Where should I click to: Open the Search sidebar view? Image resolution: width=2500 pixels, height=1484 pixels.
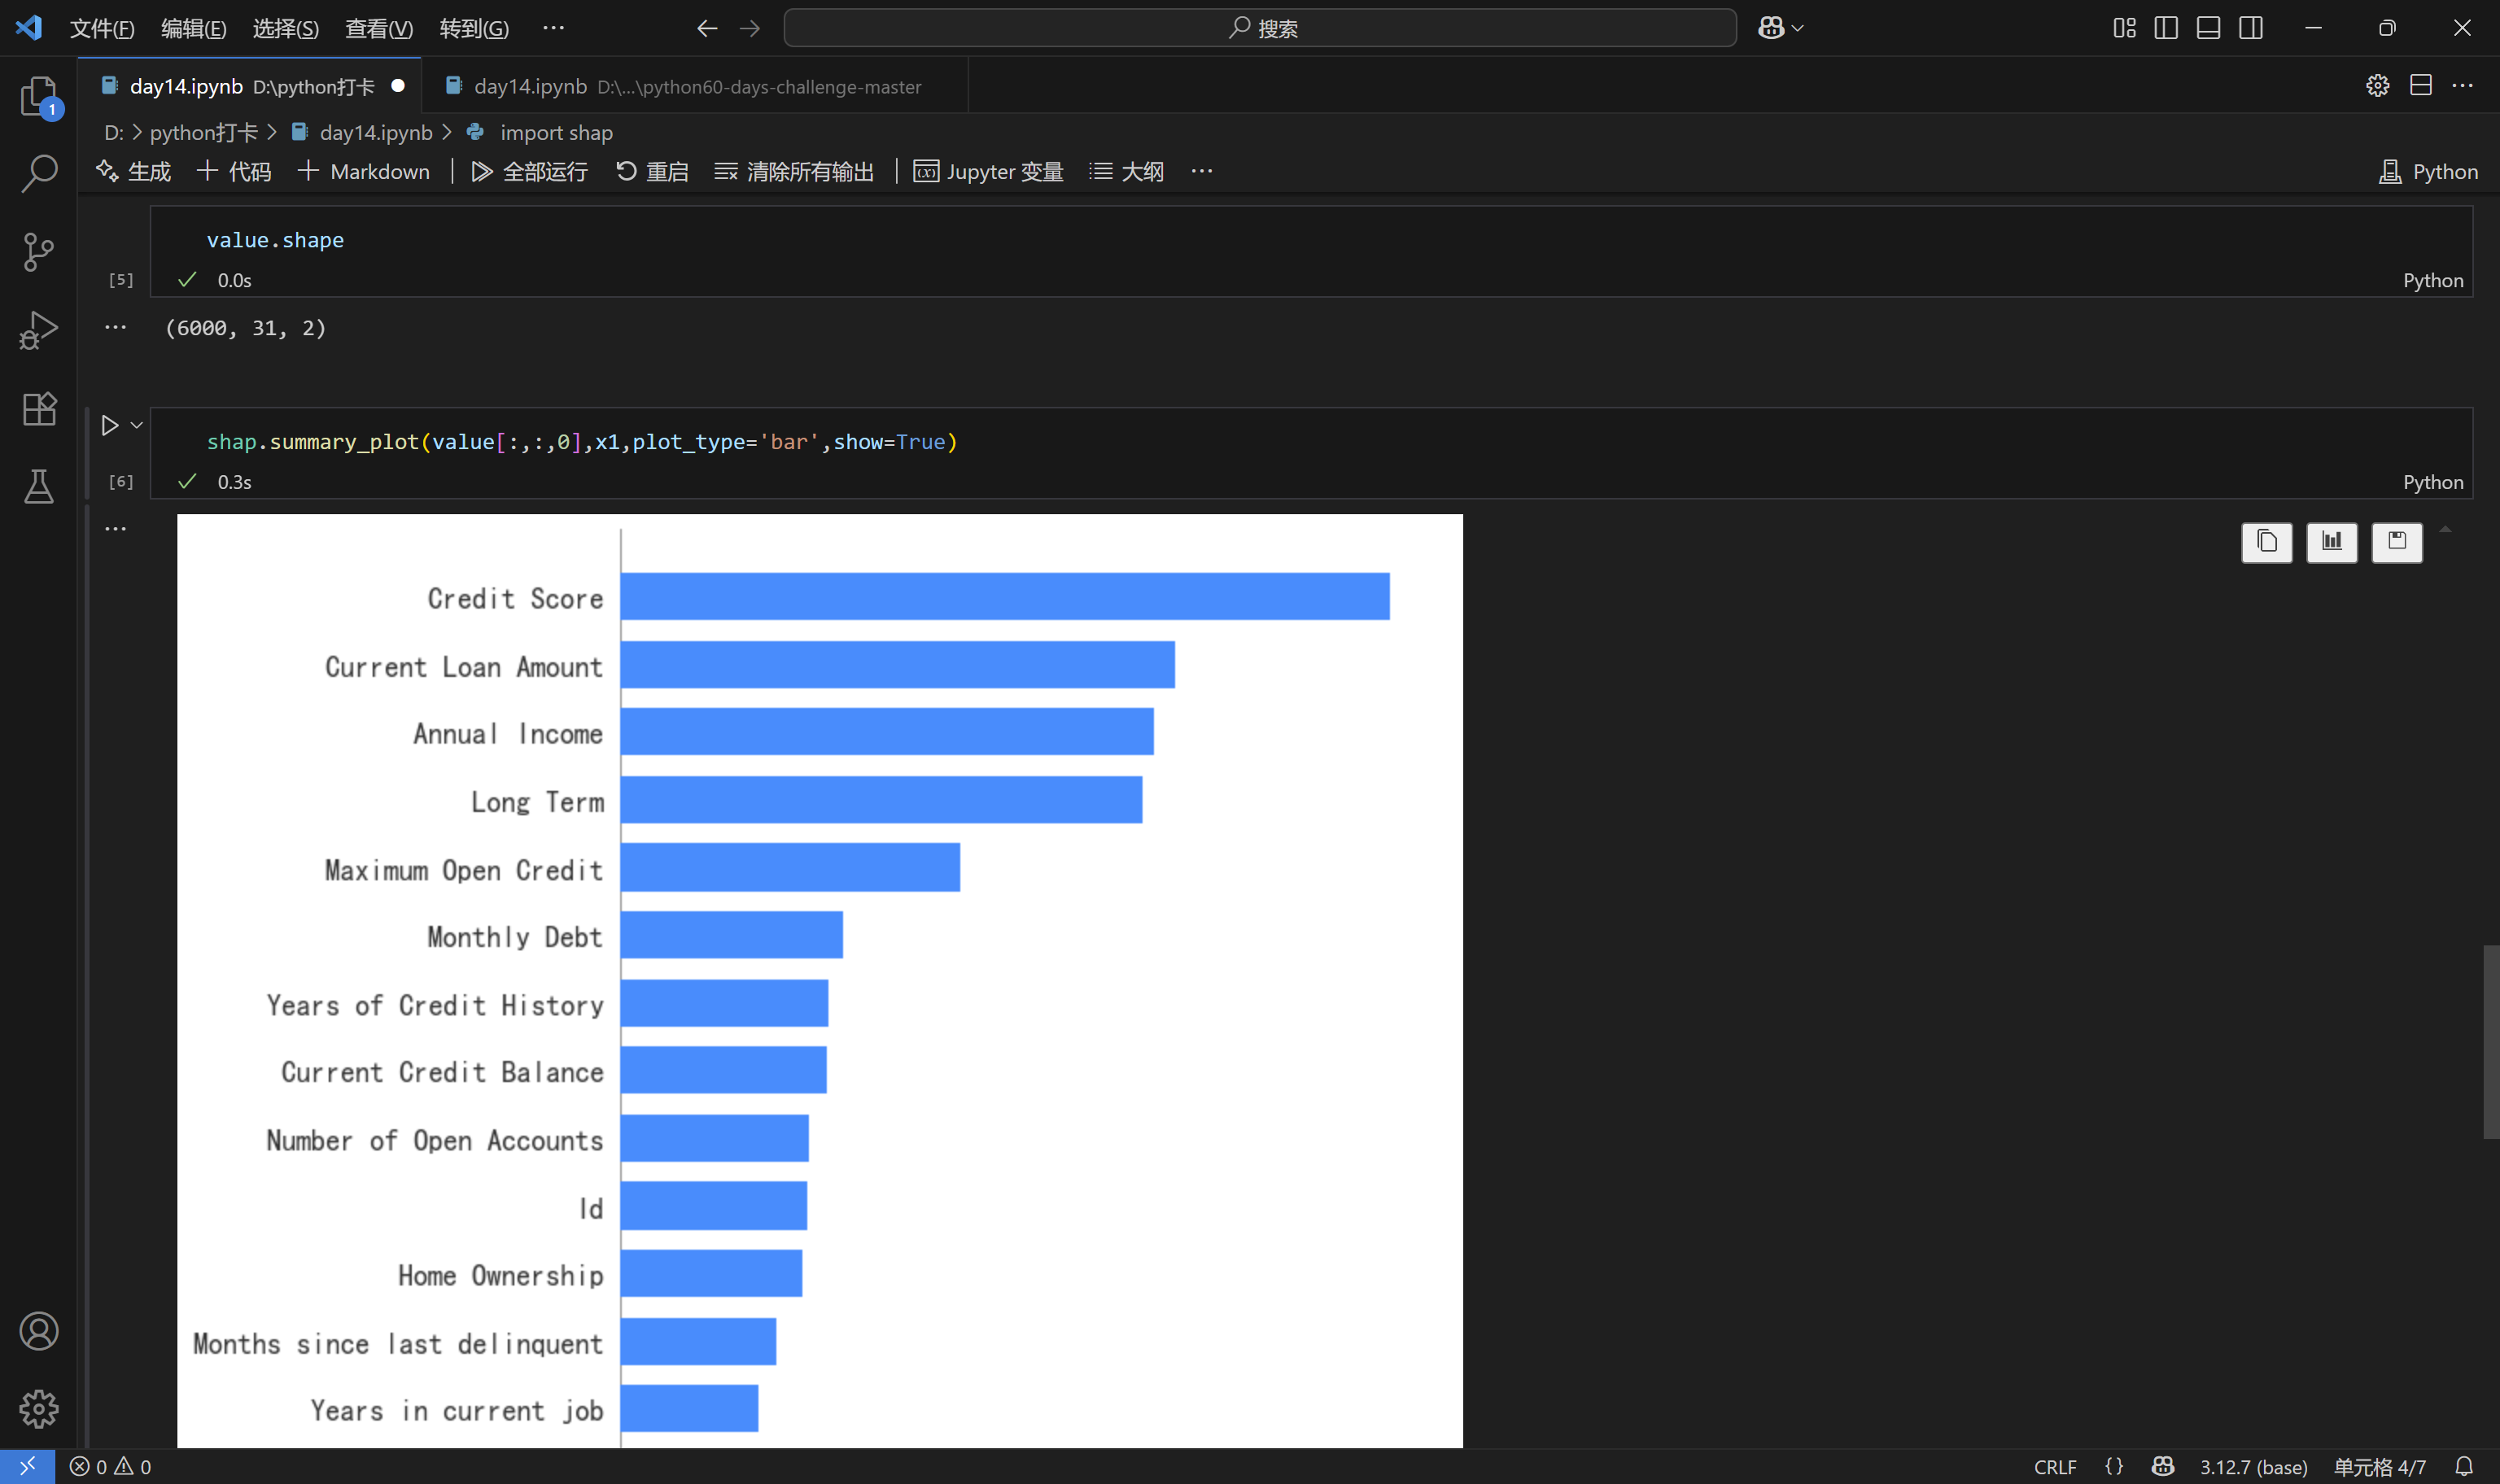(39, 173)
